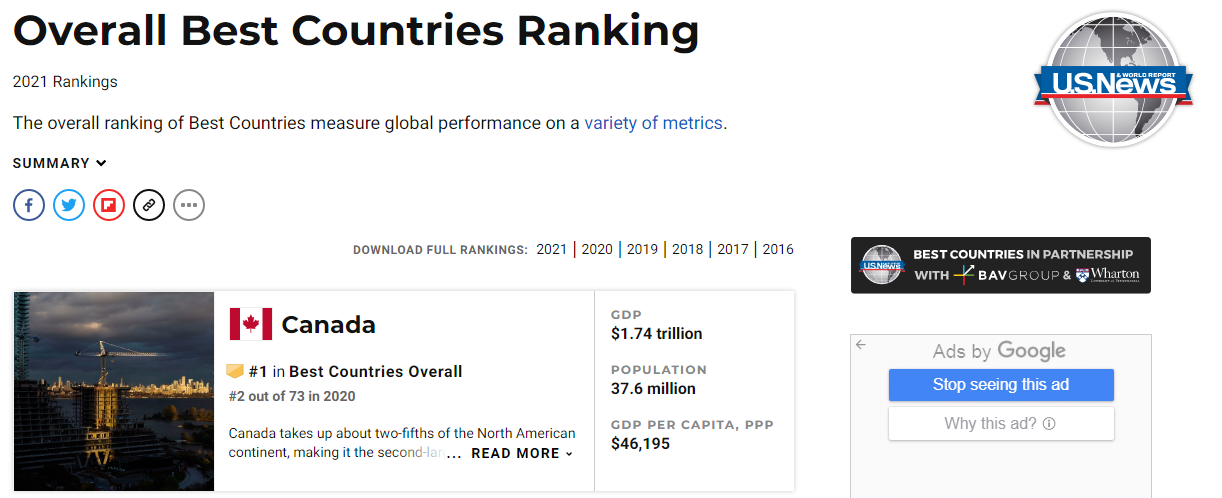The height and width of the screenshot is (498, 1222).
Task: Share via the Flipboard icon
Action: [x=109, y=206]
